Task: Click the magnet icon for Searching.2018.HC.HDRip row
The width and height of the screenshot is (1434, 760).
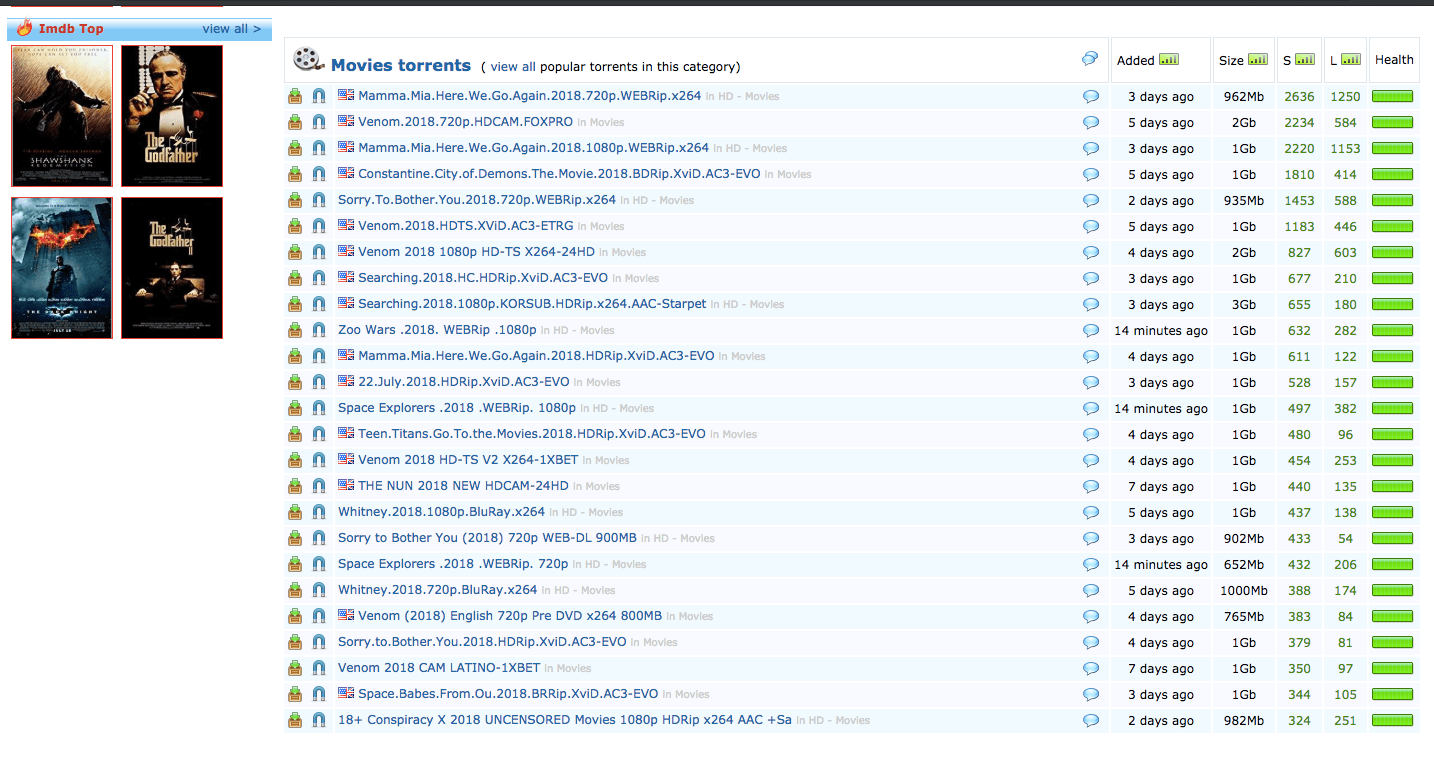Action: coord(319,278)
